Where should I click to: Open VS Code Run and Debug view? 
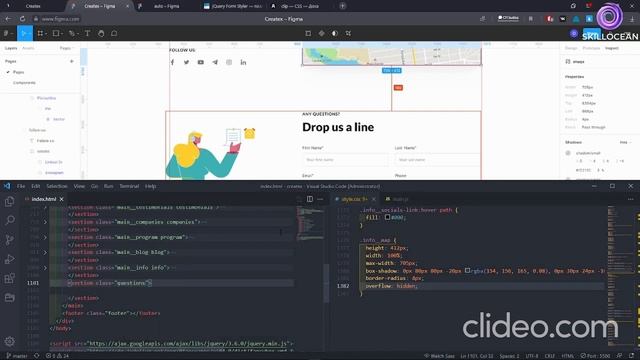9,259
